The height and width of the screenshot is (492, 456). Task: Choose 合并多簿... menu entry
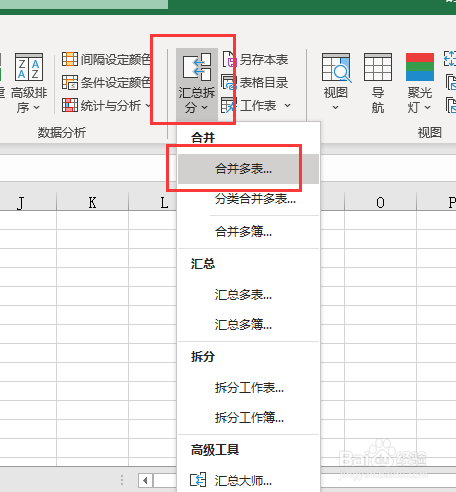(x=248, y=231)
